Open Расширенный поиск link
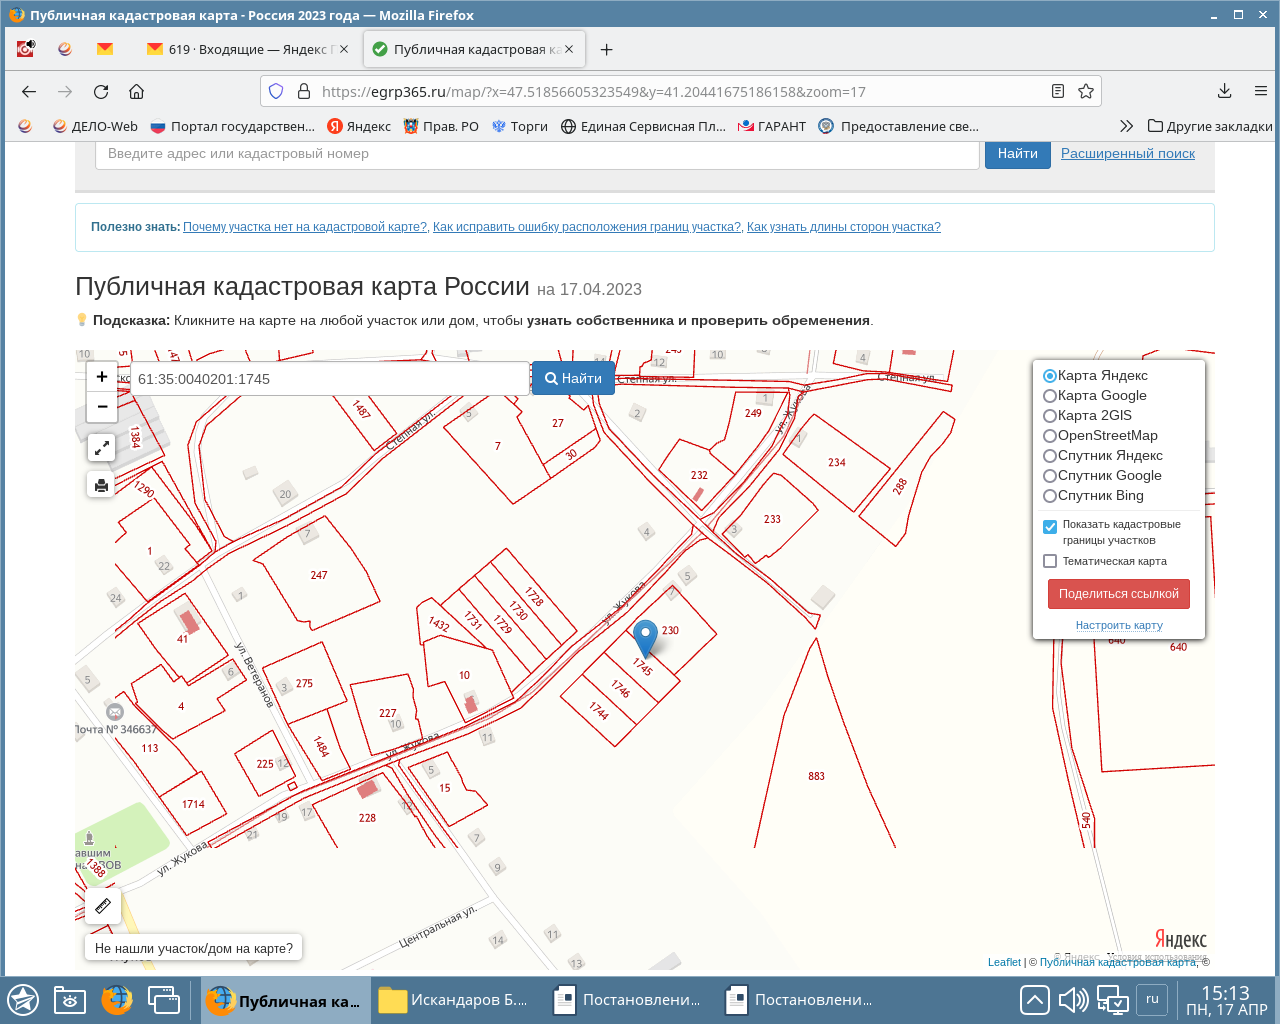The height and width of the screenshot is (1024, 1280). click(1127, 154)
